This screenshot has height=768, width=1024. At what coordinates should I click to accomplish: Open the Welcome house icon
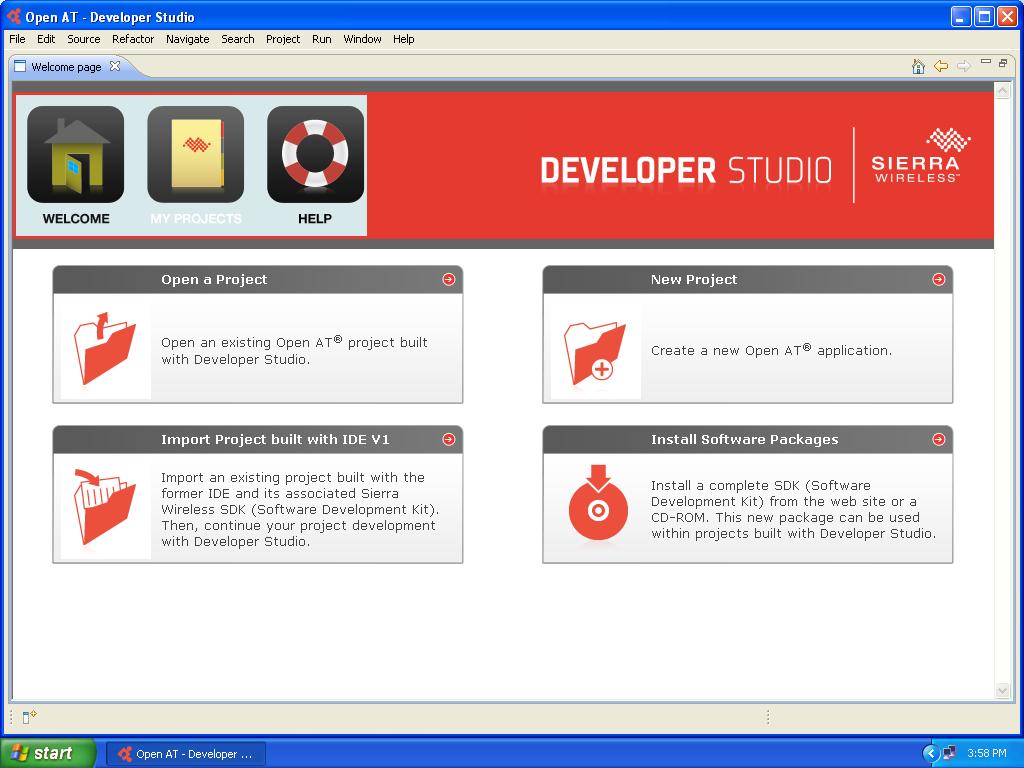(x=76, y=154)
